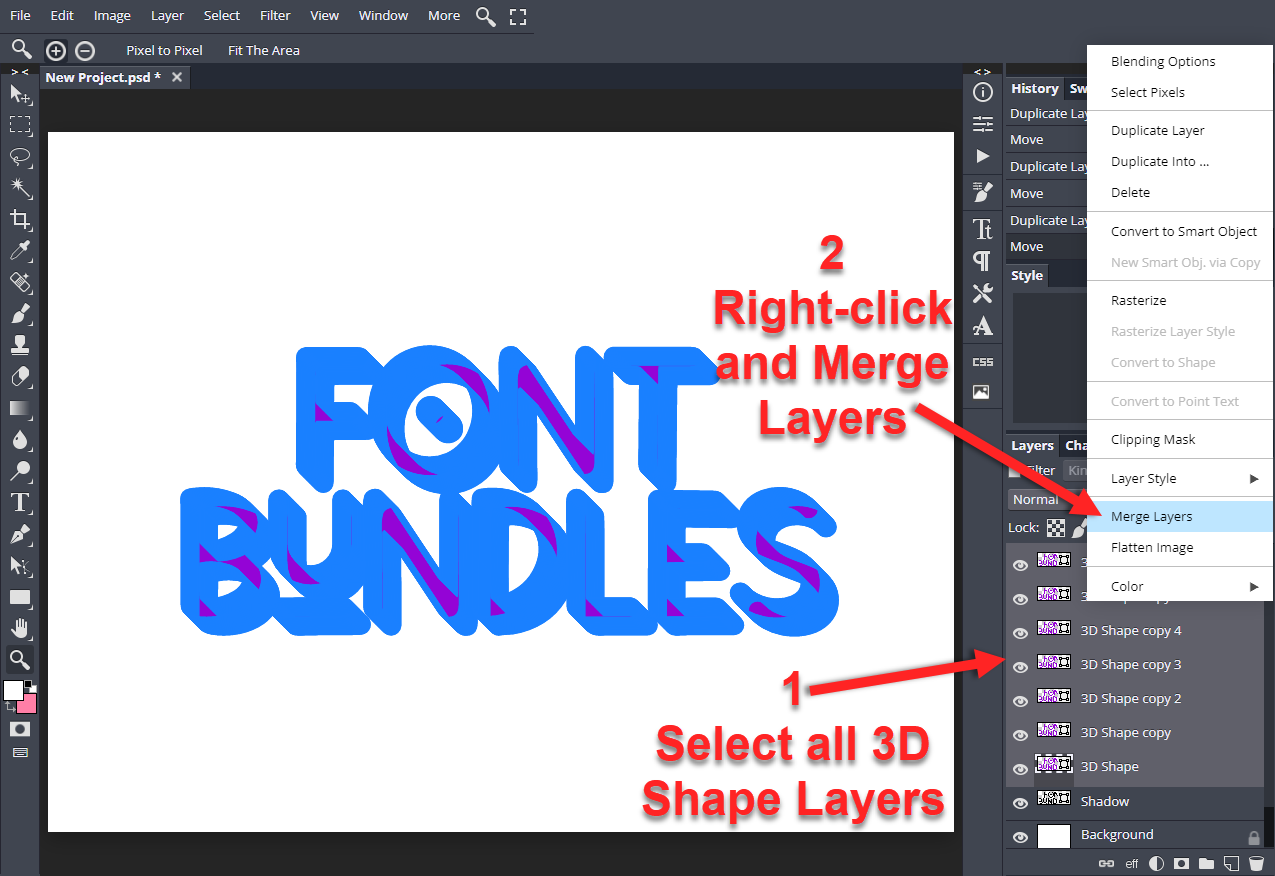Click the delete layer trash icon
Viewport: 1275px width, 876px height.
(x=1256, y=862)
